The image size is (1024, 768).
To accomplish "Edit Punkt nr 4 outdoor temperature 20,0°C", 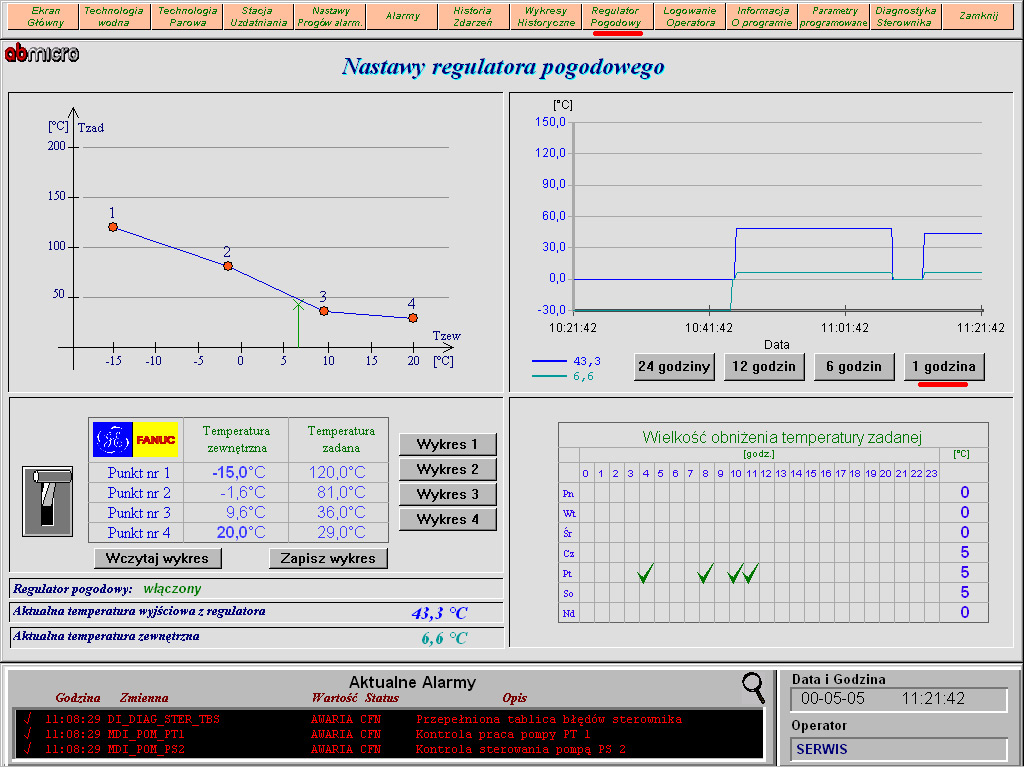I will (241, 533).
